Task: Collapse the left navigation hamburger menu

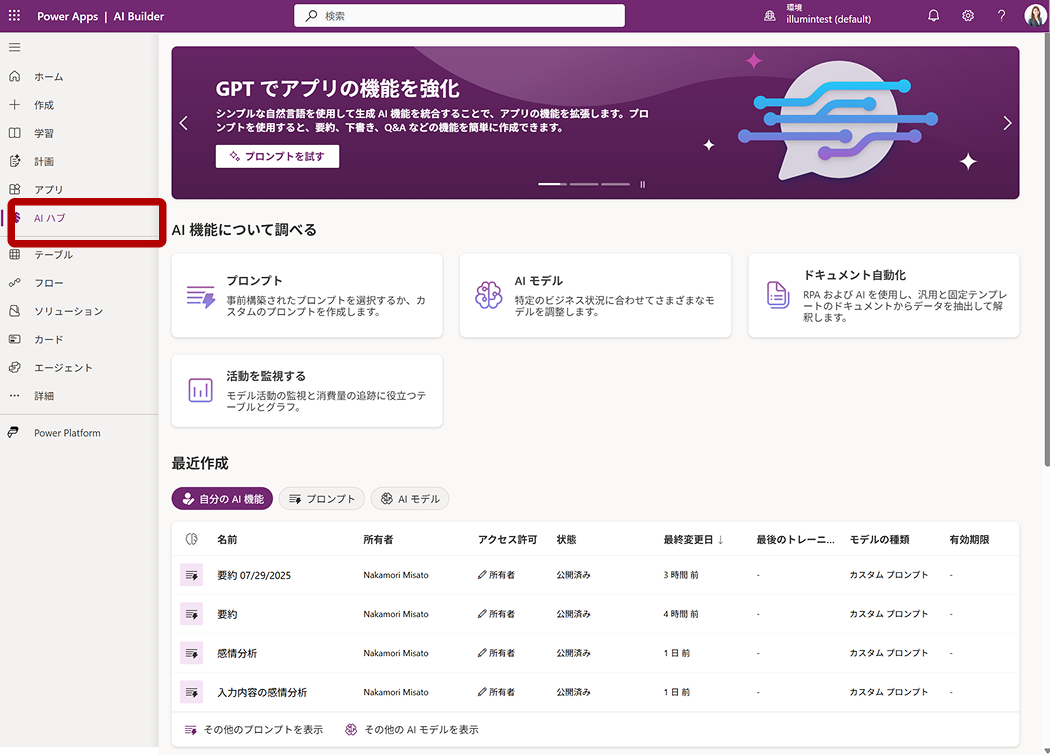Action: point(14,47)
